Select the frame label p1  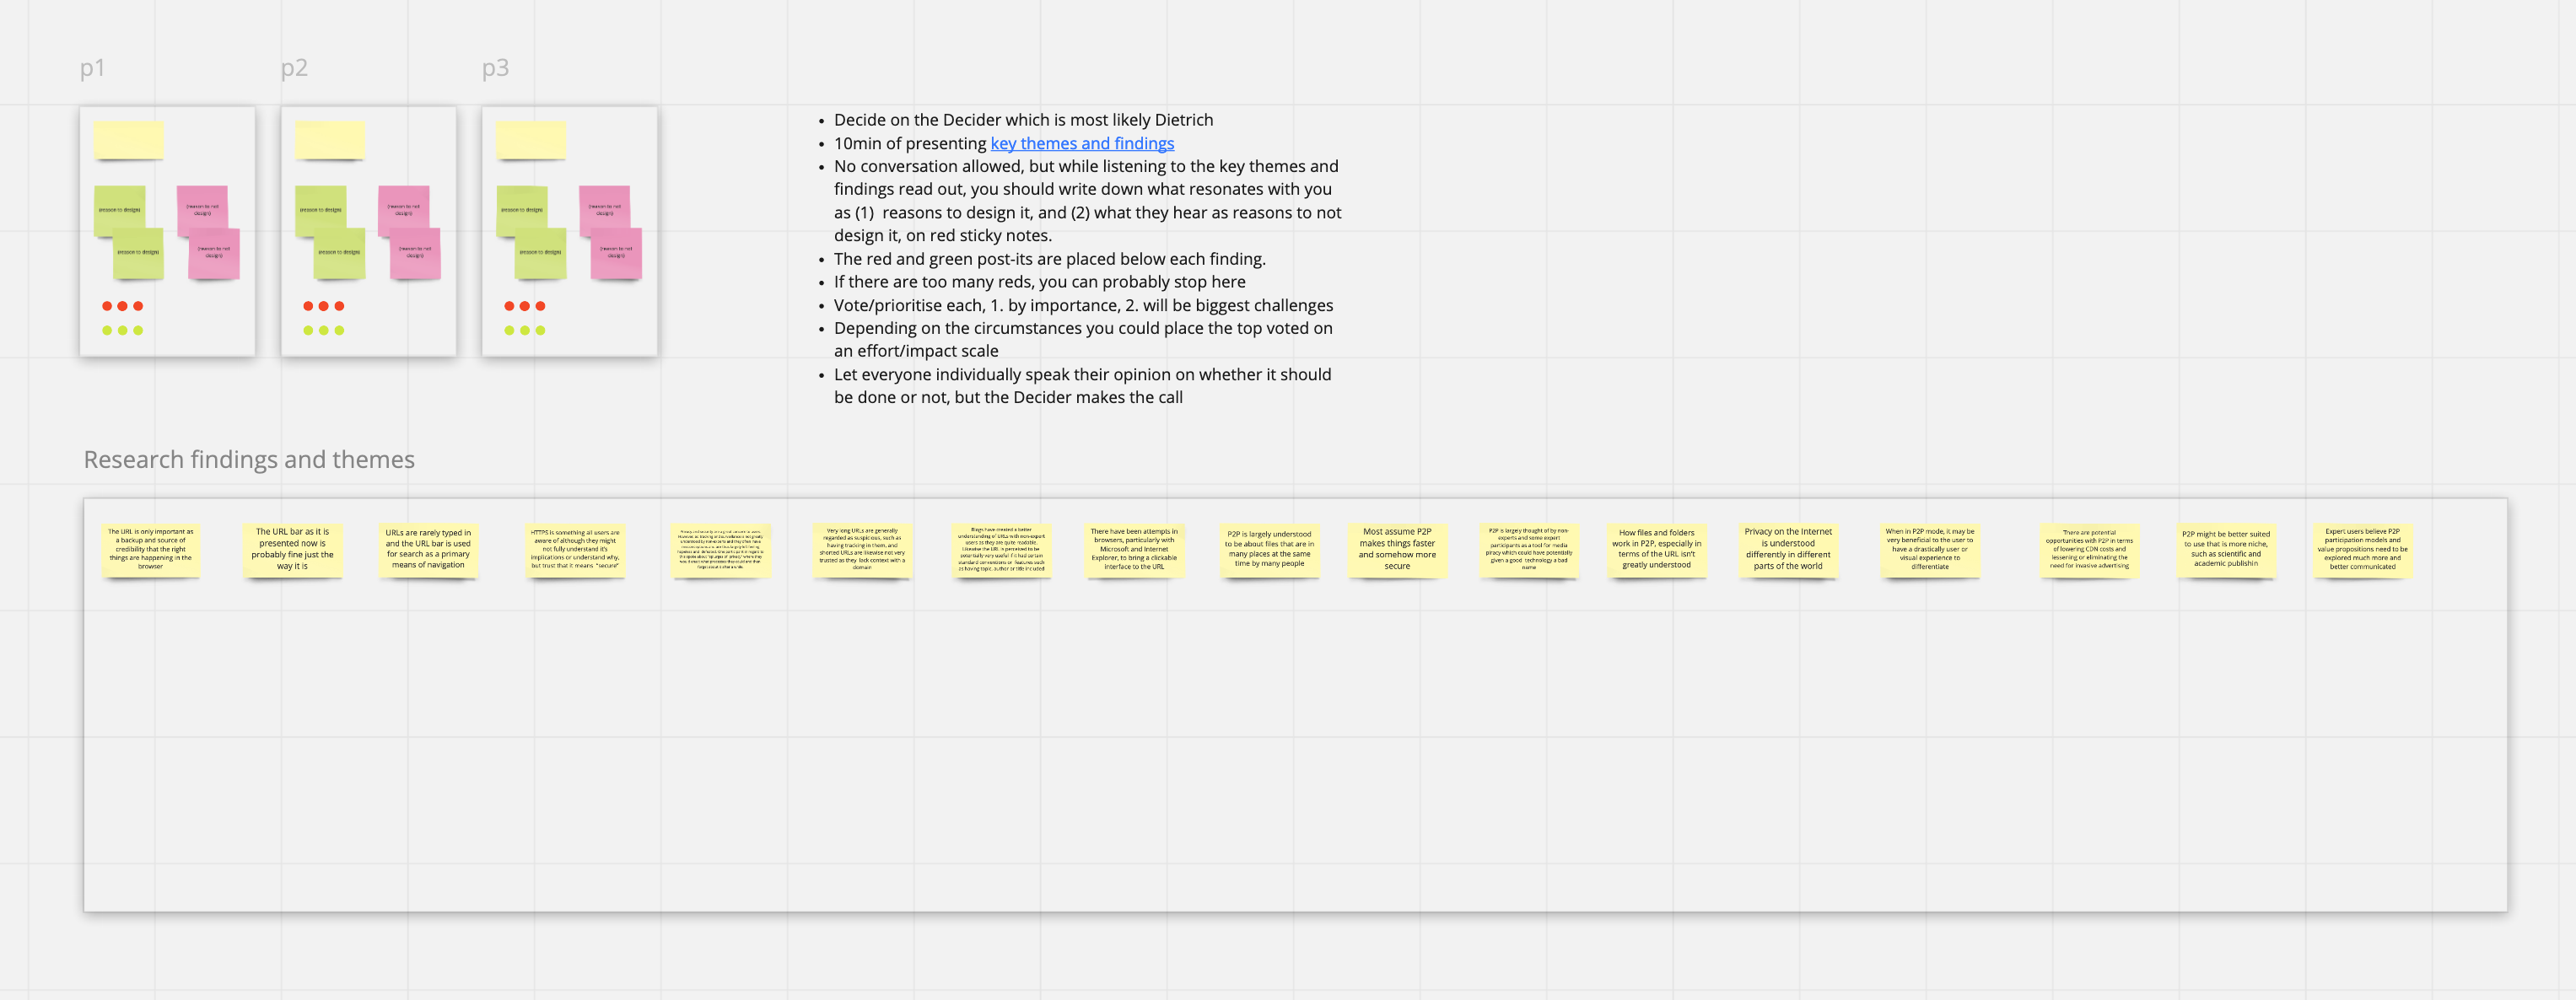point(93,67)
